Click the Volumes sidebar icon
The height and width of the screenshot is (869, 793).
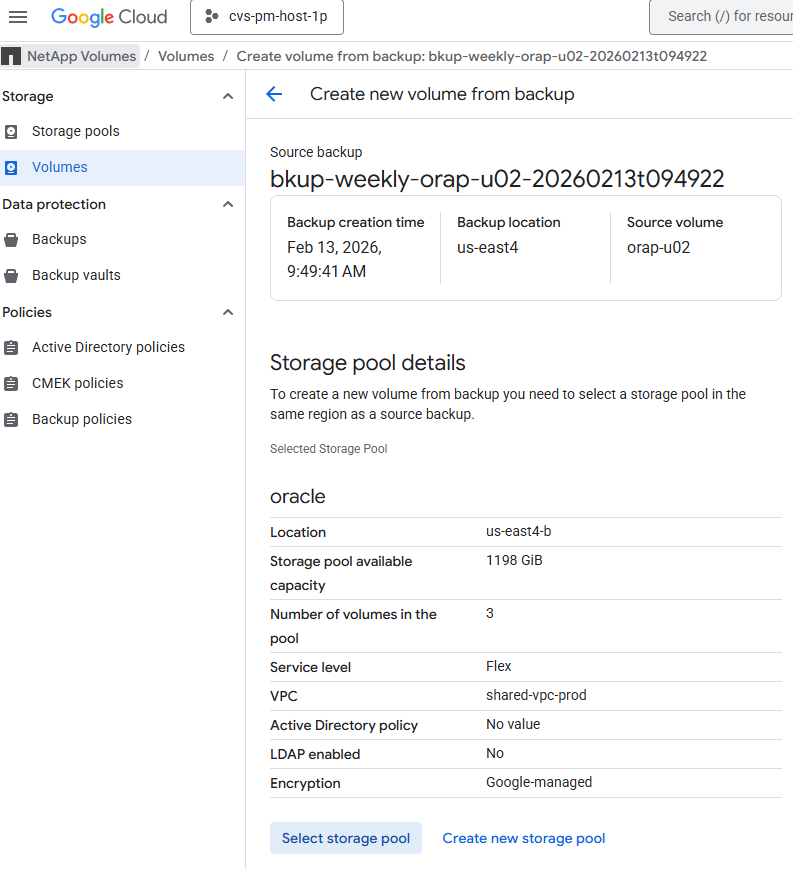click(x=13, y=167)
